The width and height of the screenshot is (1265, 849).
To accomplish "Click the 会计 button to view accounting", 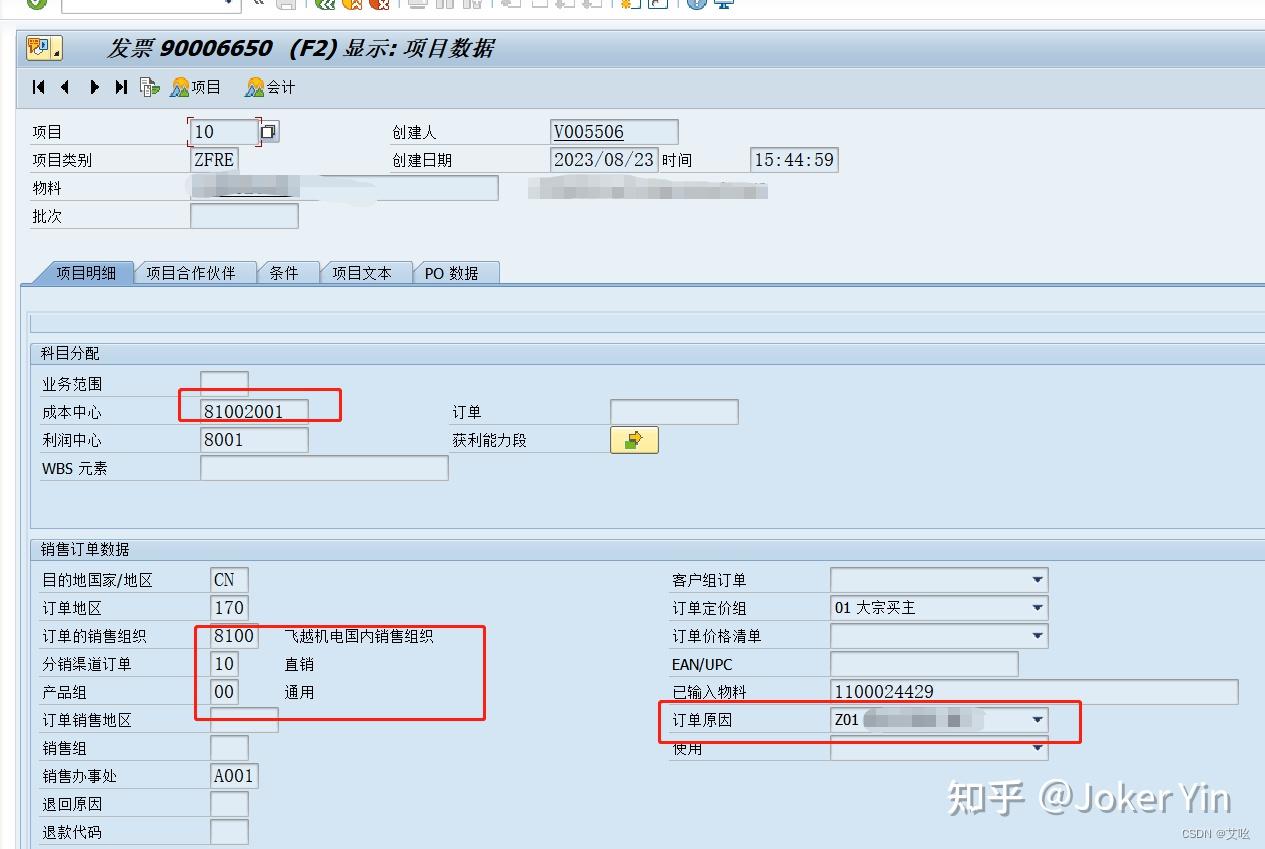I will click(268, 86).
